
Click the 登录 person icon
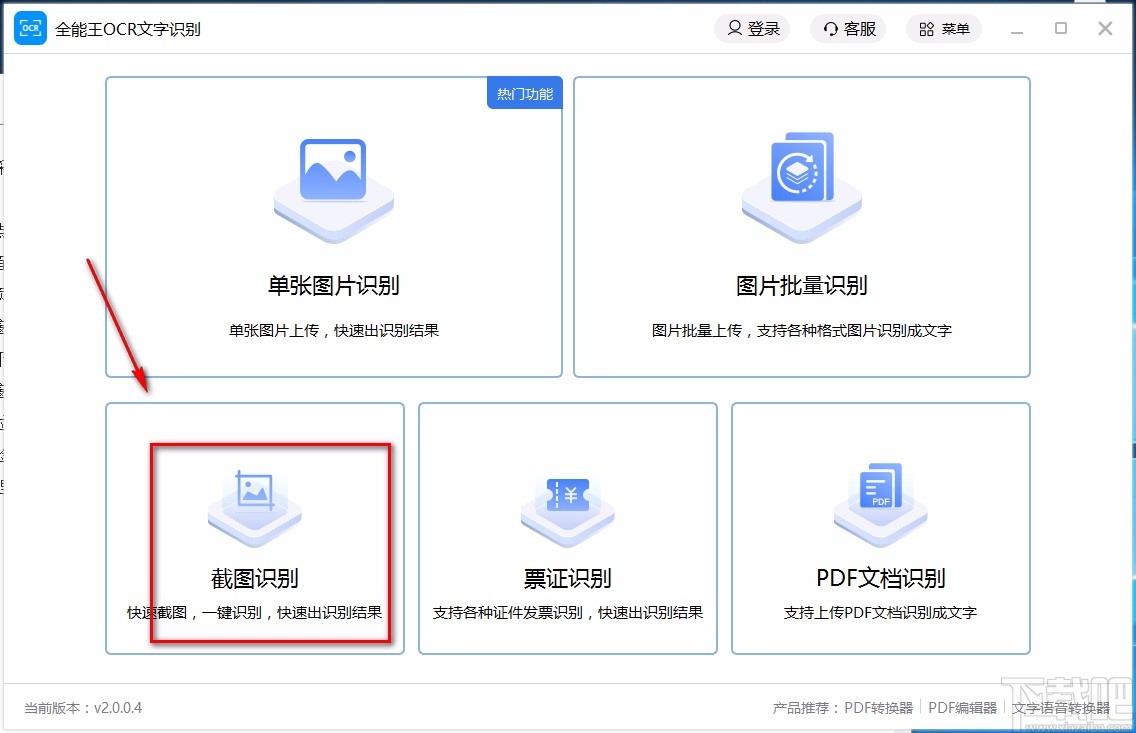733,28
